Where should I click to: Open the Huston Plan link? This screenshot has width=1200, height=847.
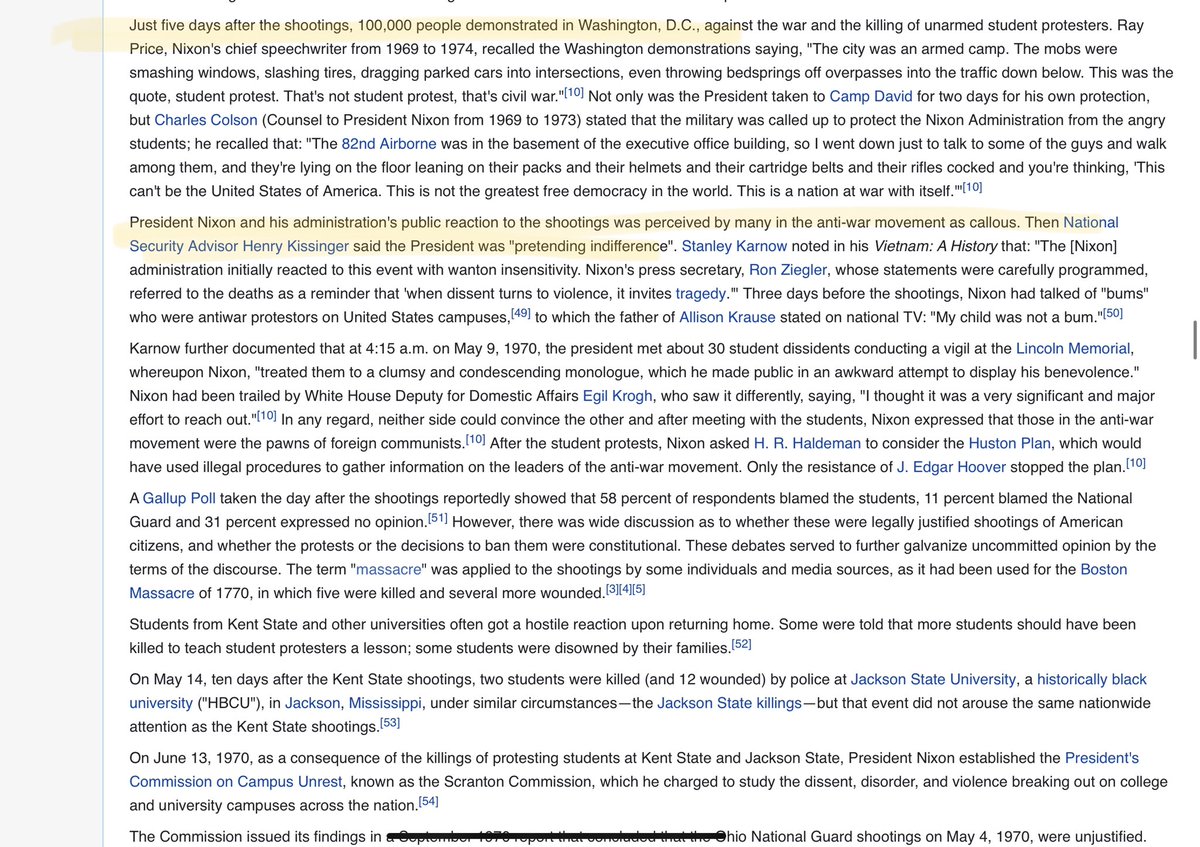coord(1009,443)
